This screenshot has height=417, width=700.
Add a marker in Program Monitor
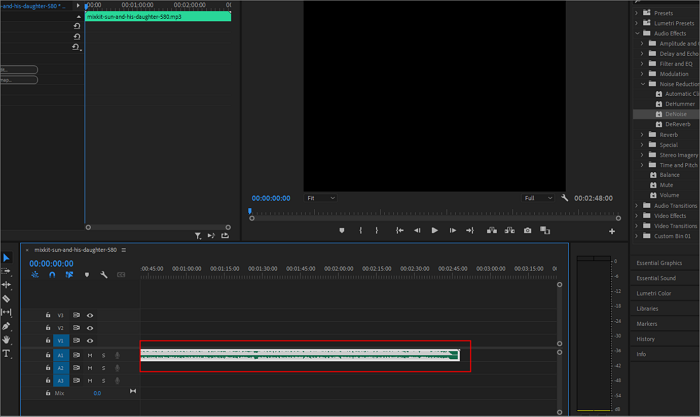click(342, 230)
